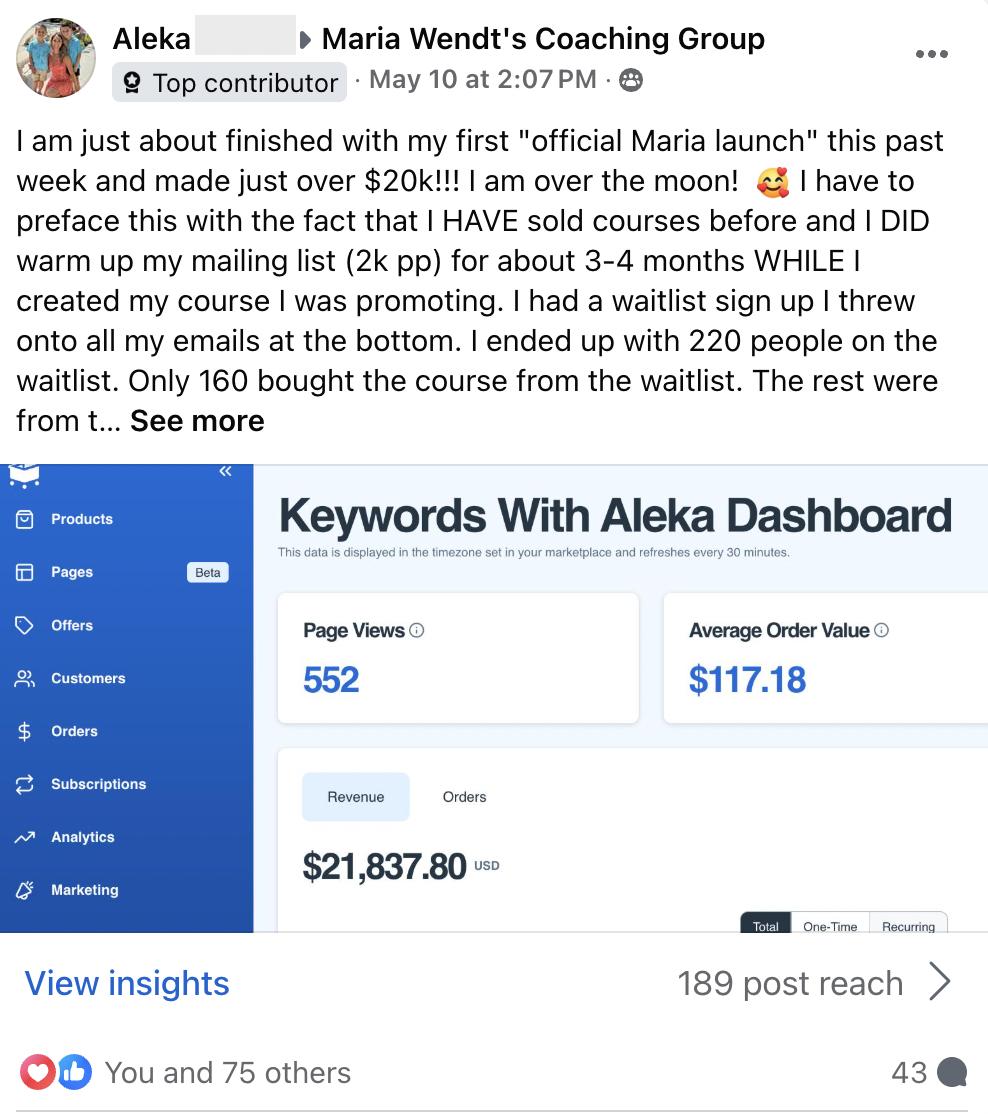988x1114 pixels.
Task: Switch to the Orders tab
Action: coord(464,797)
